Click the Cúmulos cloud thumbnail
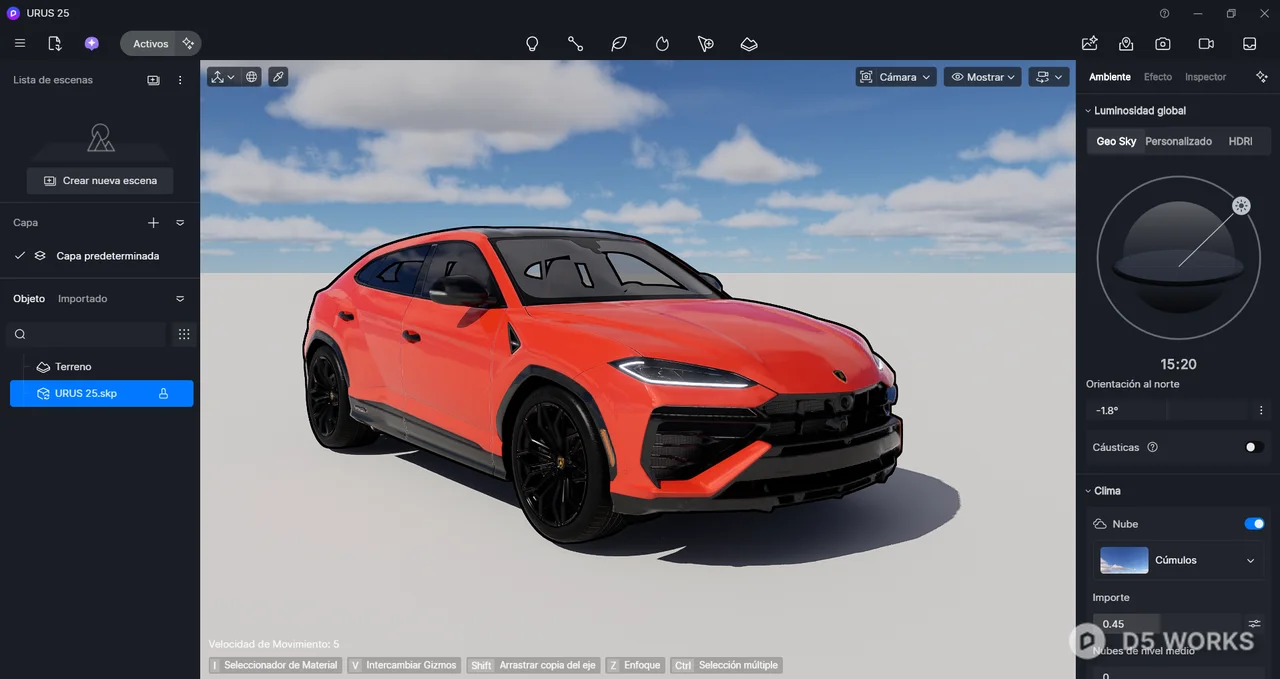The width and height of the screenshot is (1280, 679). click(1124, 560)
